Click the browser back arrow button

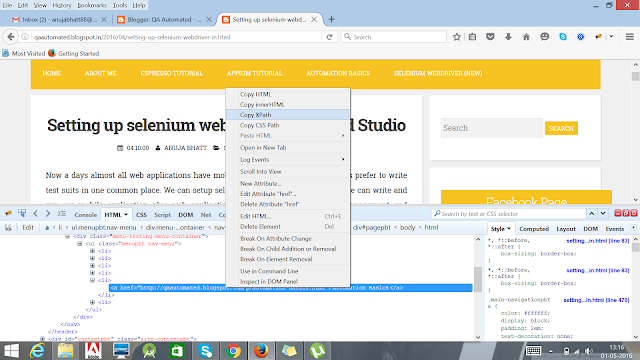click(x=11, y=37)
